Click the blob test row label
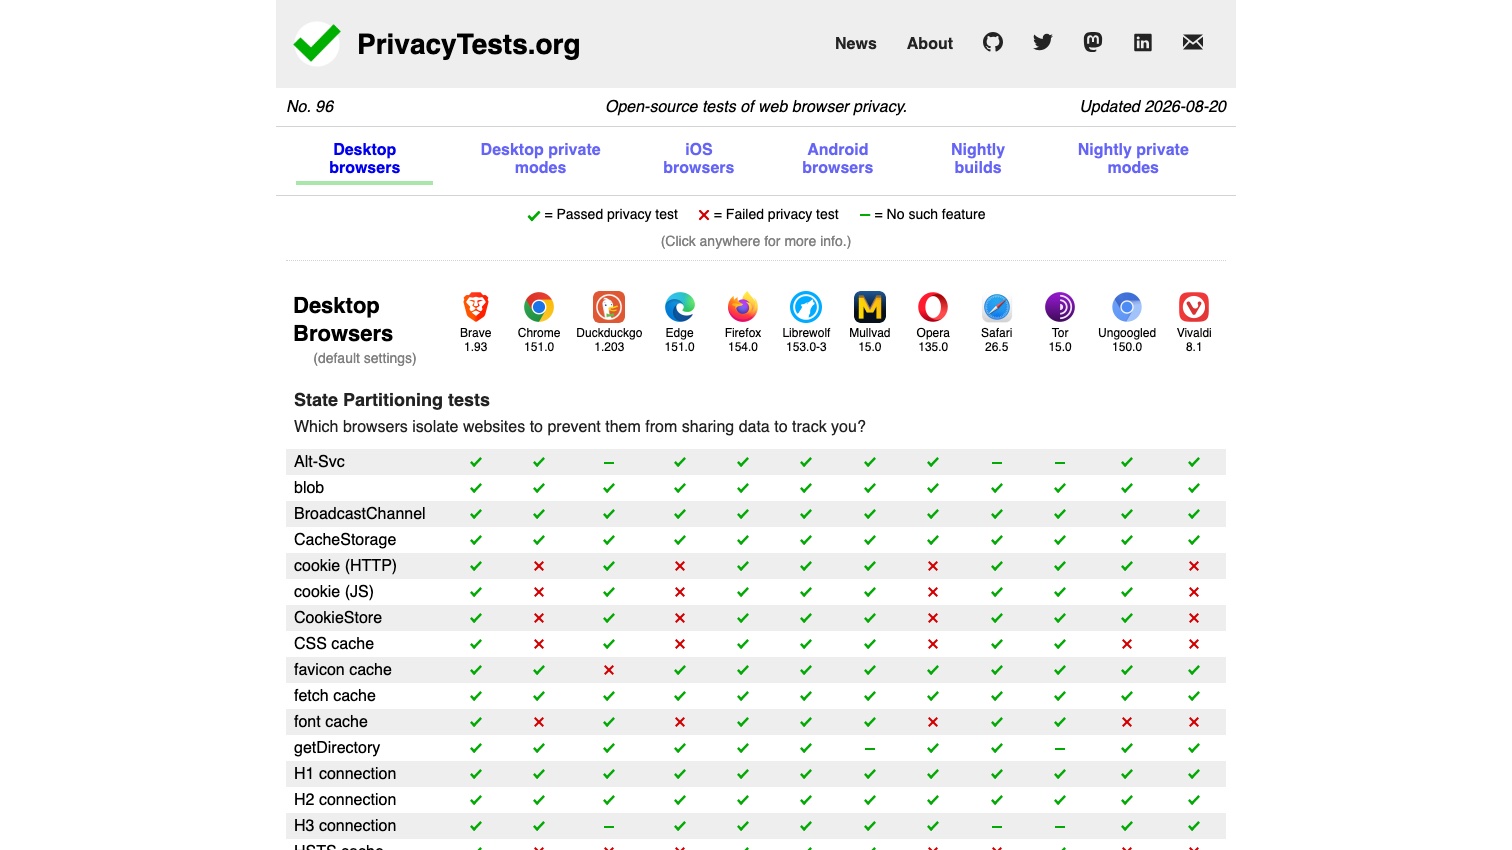1512x850 pixels. coord(309,487)
